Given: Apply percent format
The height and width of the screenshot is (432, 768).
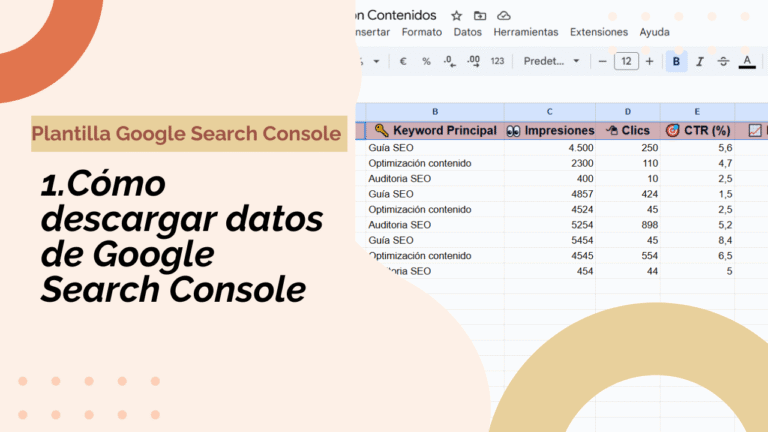Looking at the screenshot, I should [x=426, y=61].
